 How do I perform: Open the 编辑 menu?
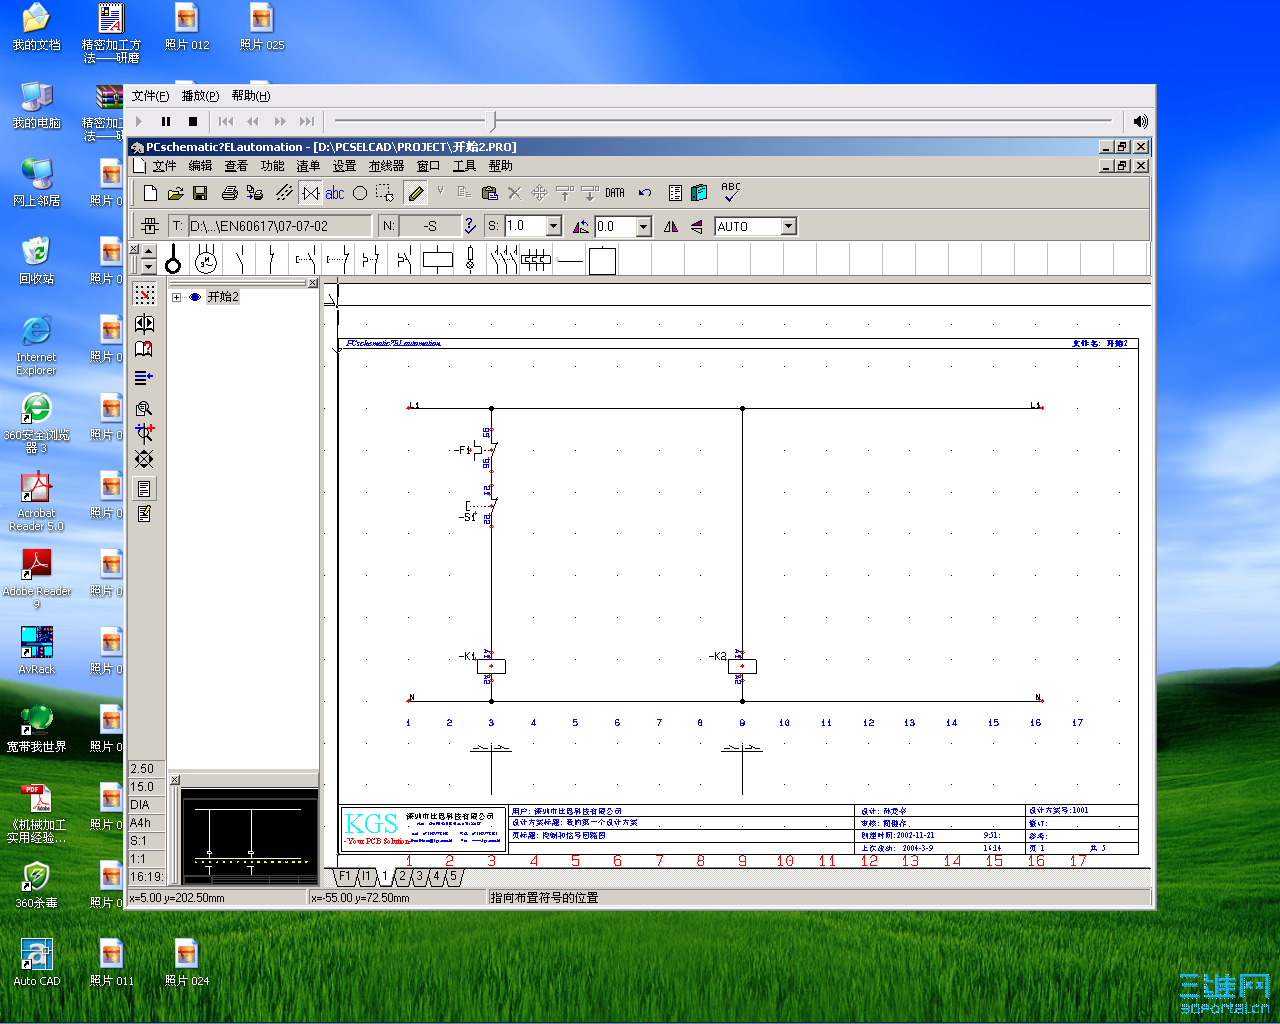coord(200,166)
